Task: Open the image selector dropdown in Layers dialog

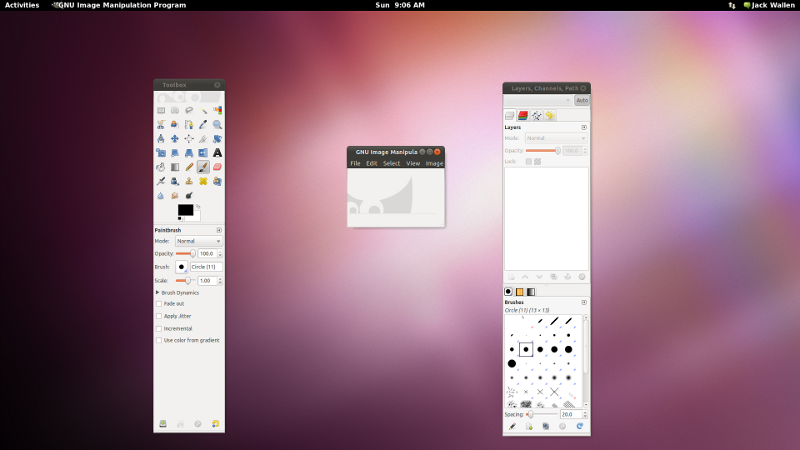Action: coord(538,101)
